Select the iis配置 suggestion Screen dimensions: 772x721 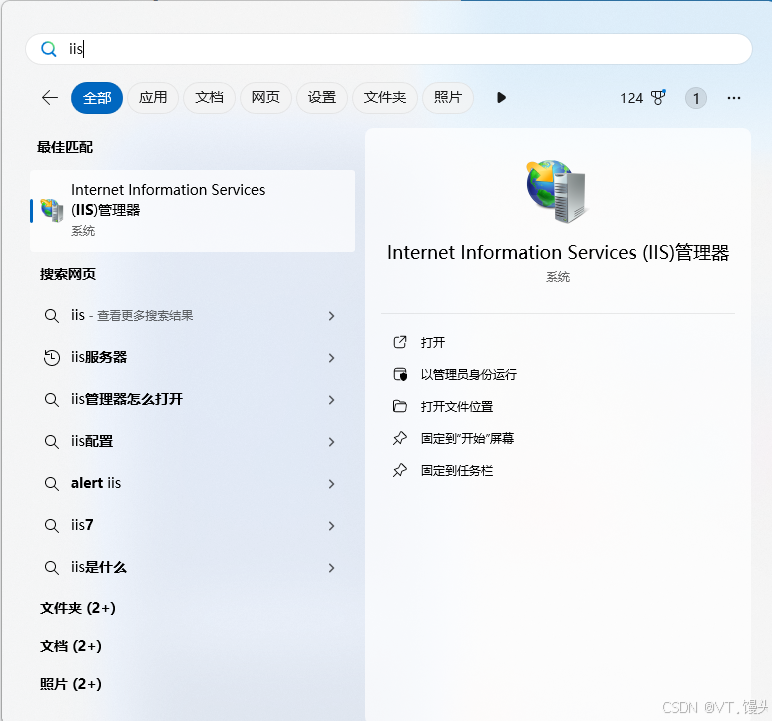pyautogui.click(x=193, y=441)
